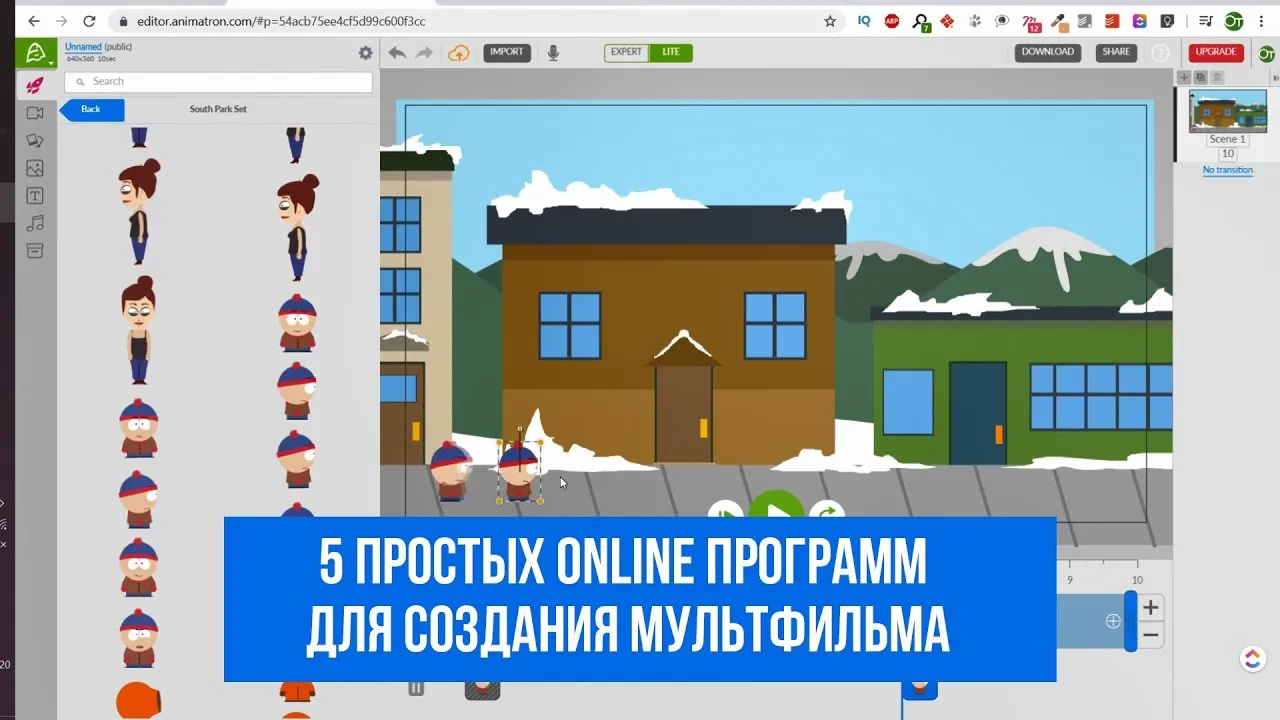
Task: Open the Chrome profile avatar
Action: (1235, 20)
